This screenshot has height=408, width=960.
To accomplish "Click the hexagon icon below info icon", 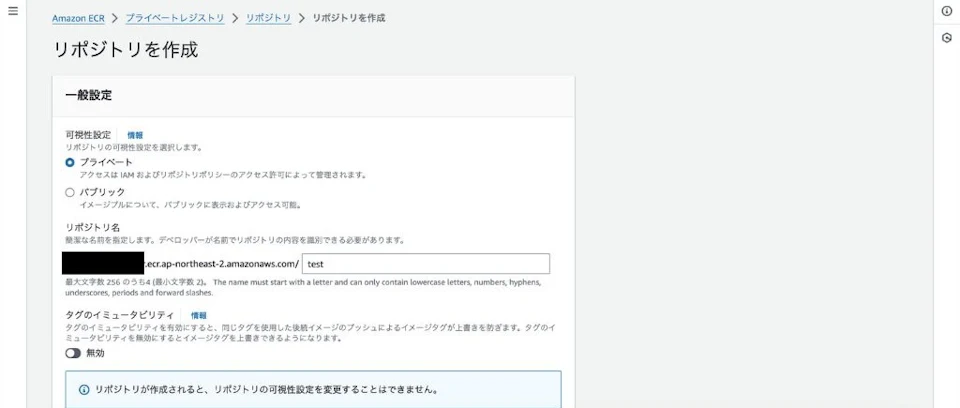I will 947,38.
